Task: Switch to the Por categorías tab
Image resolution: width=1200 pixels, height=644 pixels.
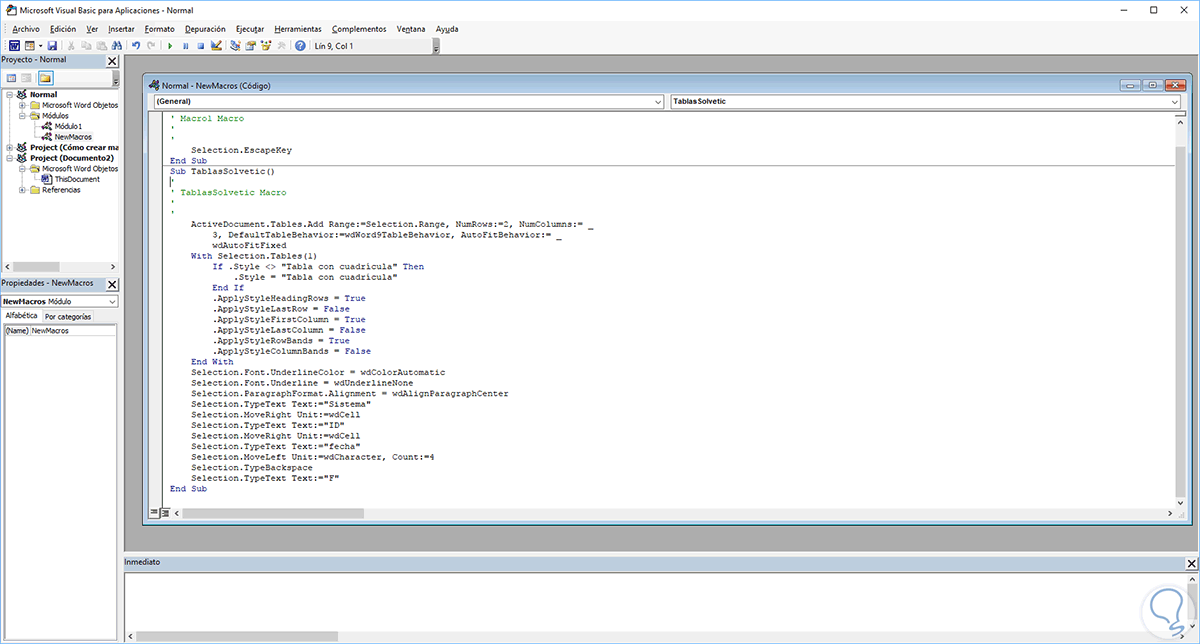Action: pyautogui.click(x=68, y=317)
